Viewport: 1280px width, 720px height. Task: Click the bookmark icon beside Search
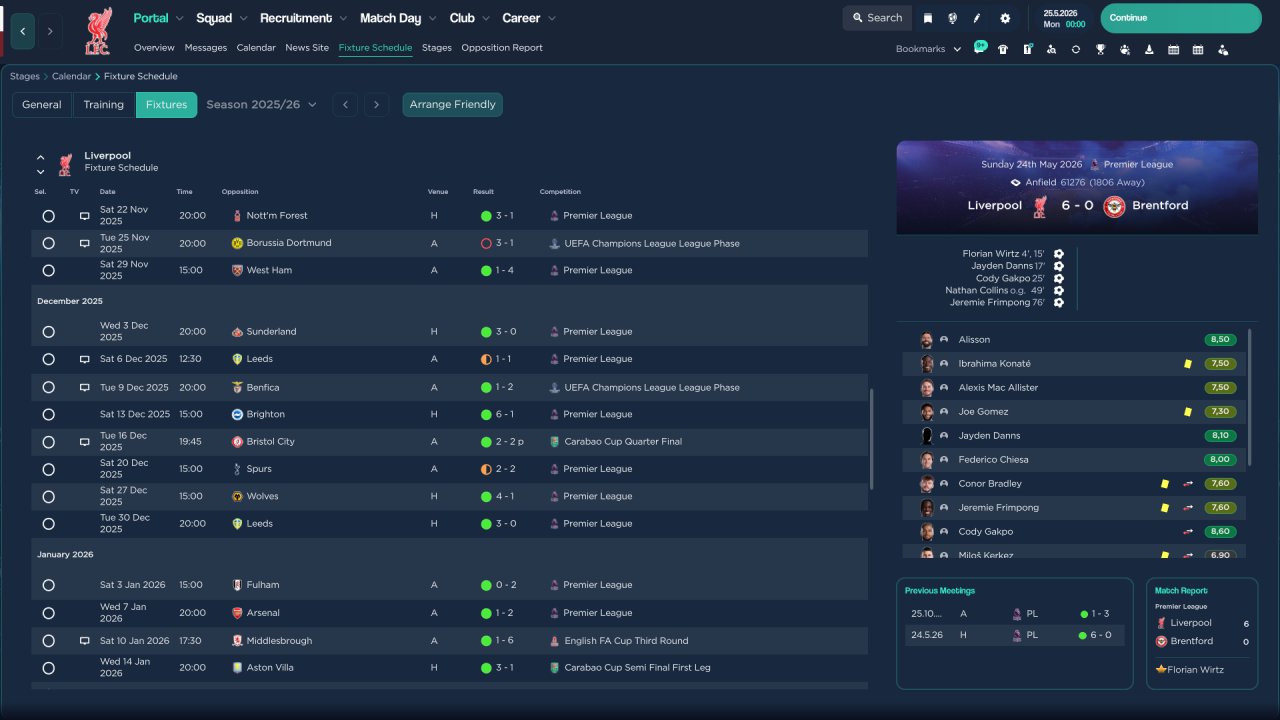928,18
